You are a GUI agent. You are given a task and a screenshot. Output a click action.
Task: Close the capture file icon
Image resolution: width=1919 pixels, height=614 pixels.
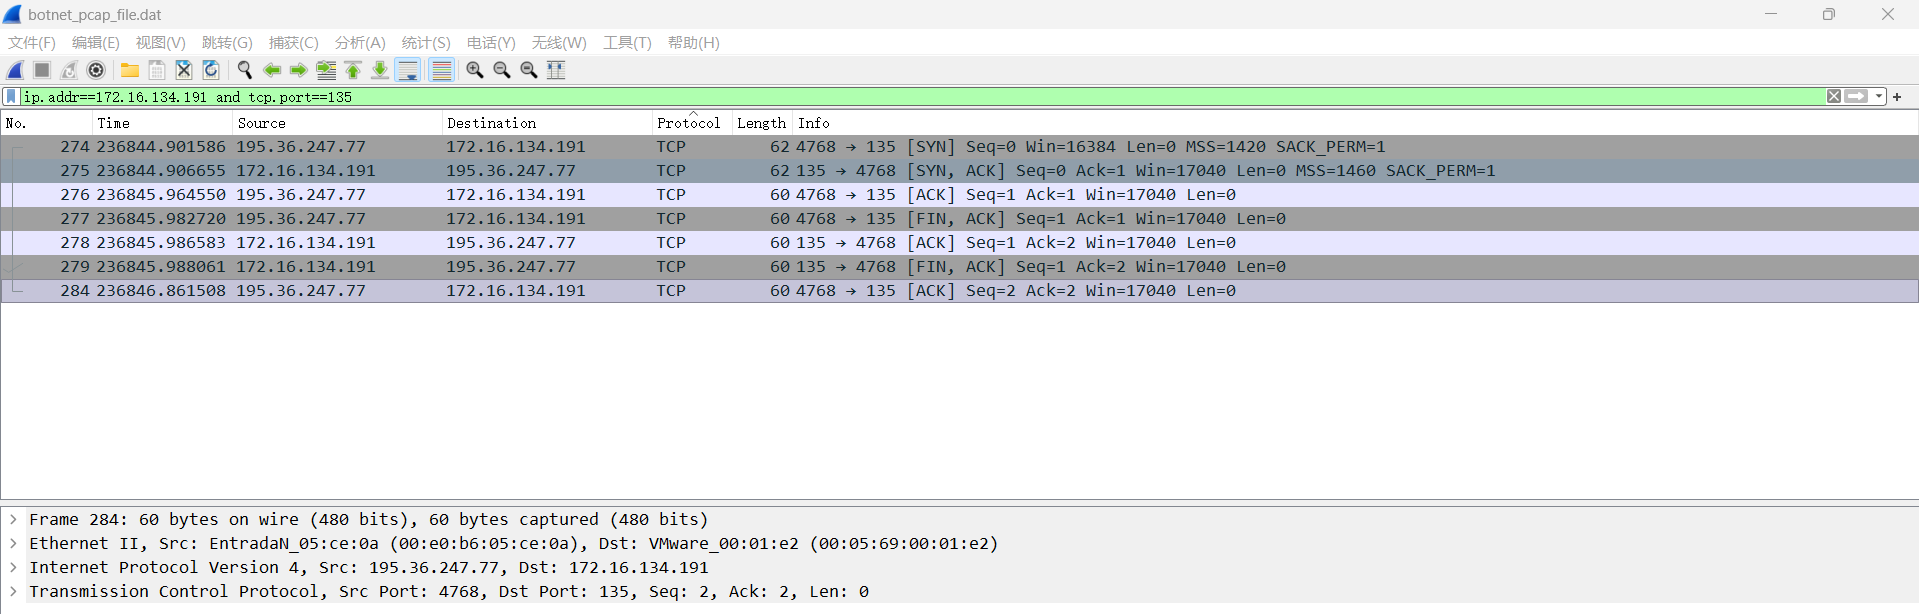pyautogui.click(x=184, y=70)
